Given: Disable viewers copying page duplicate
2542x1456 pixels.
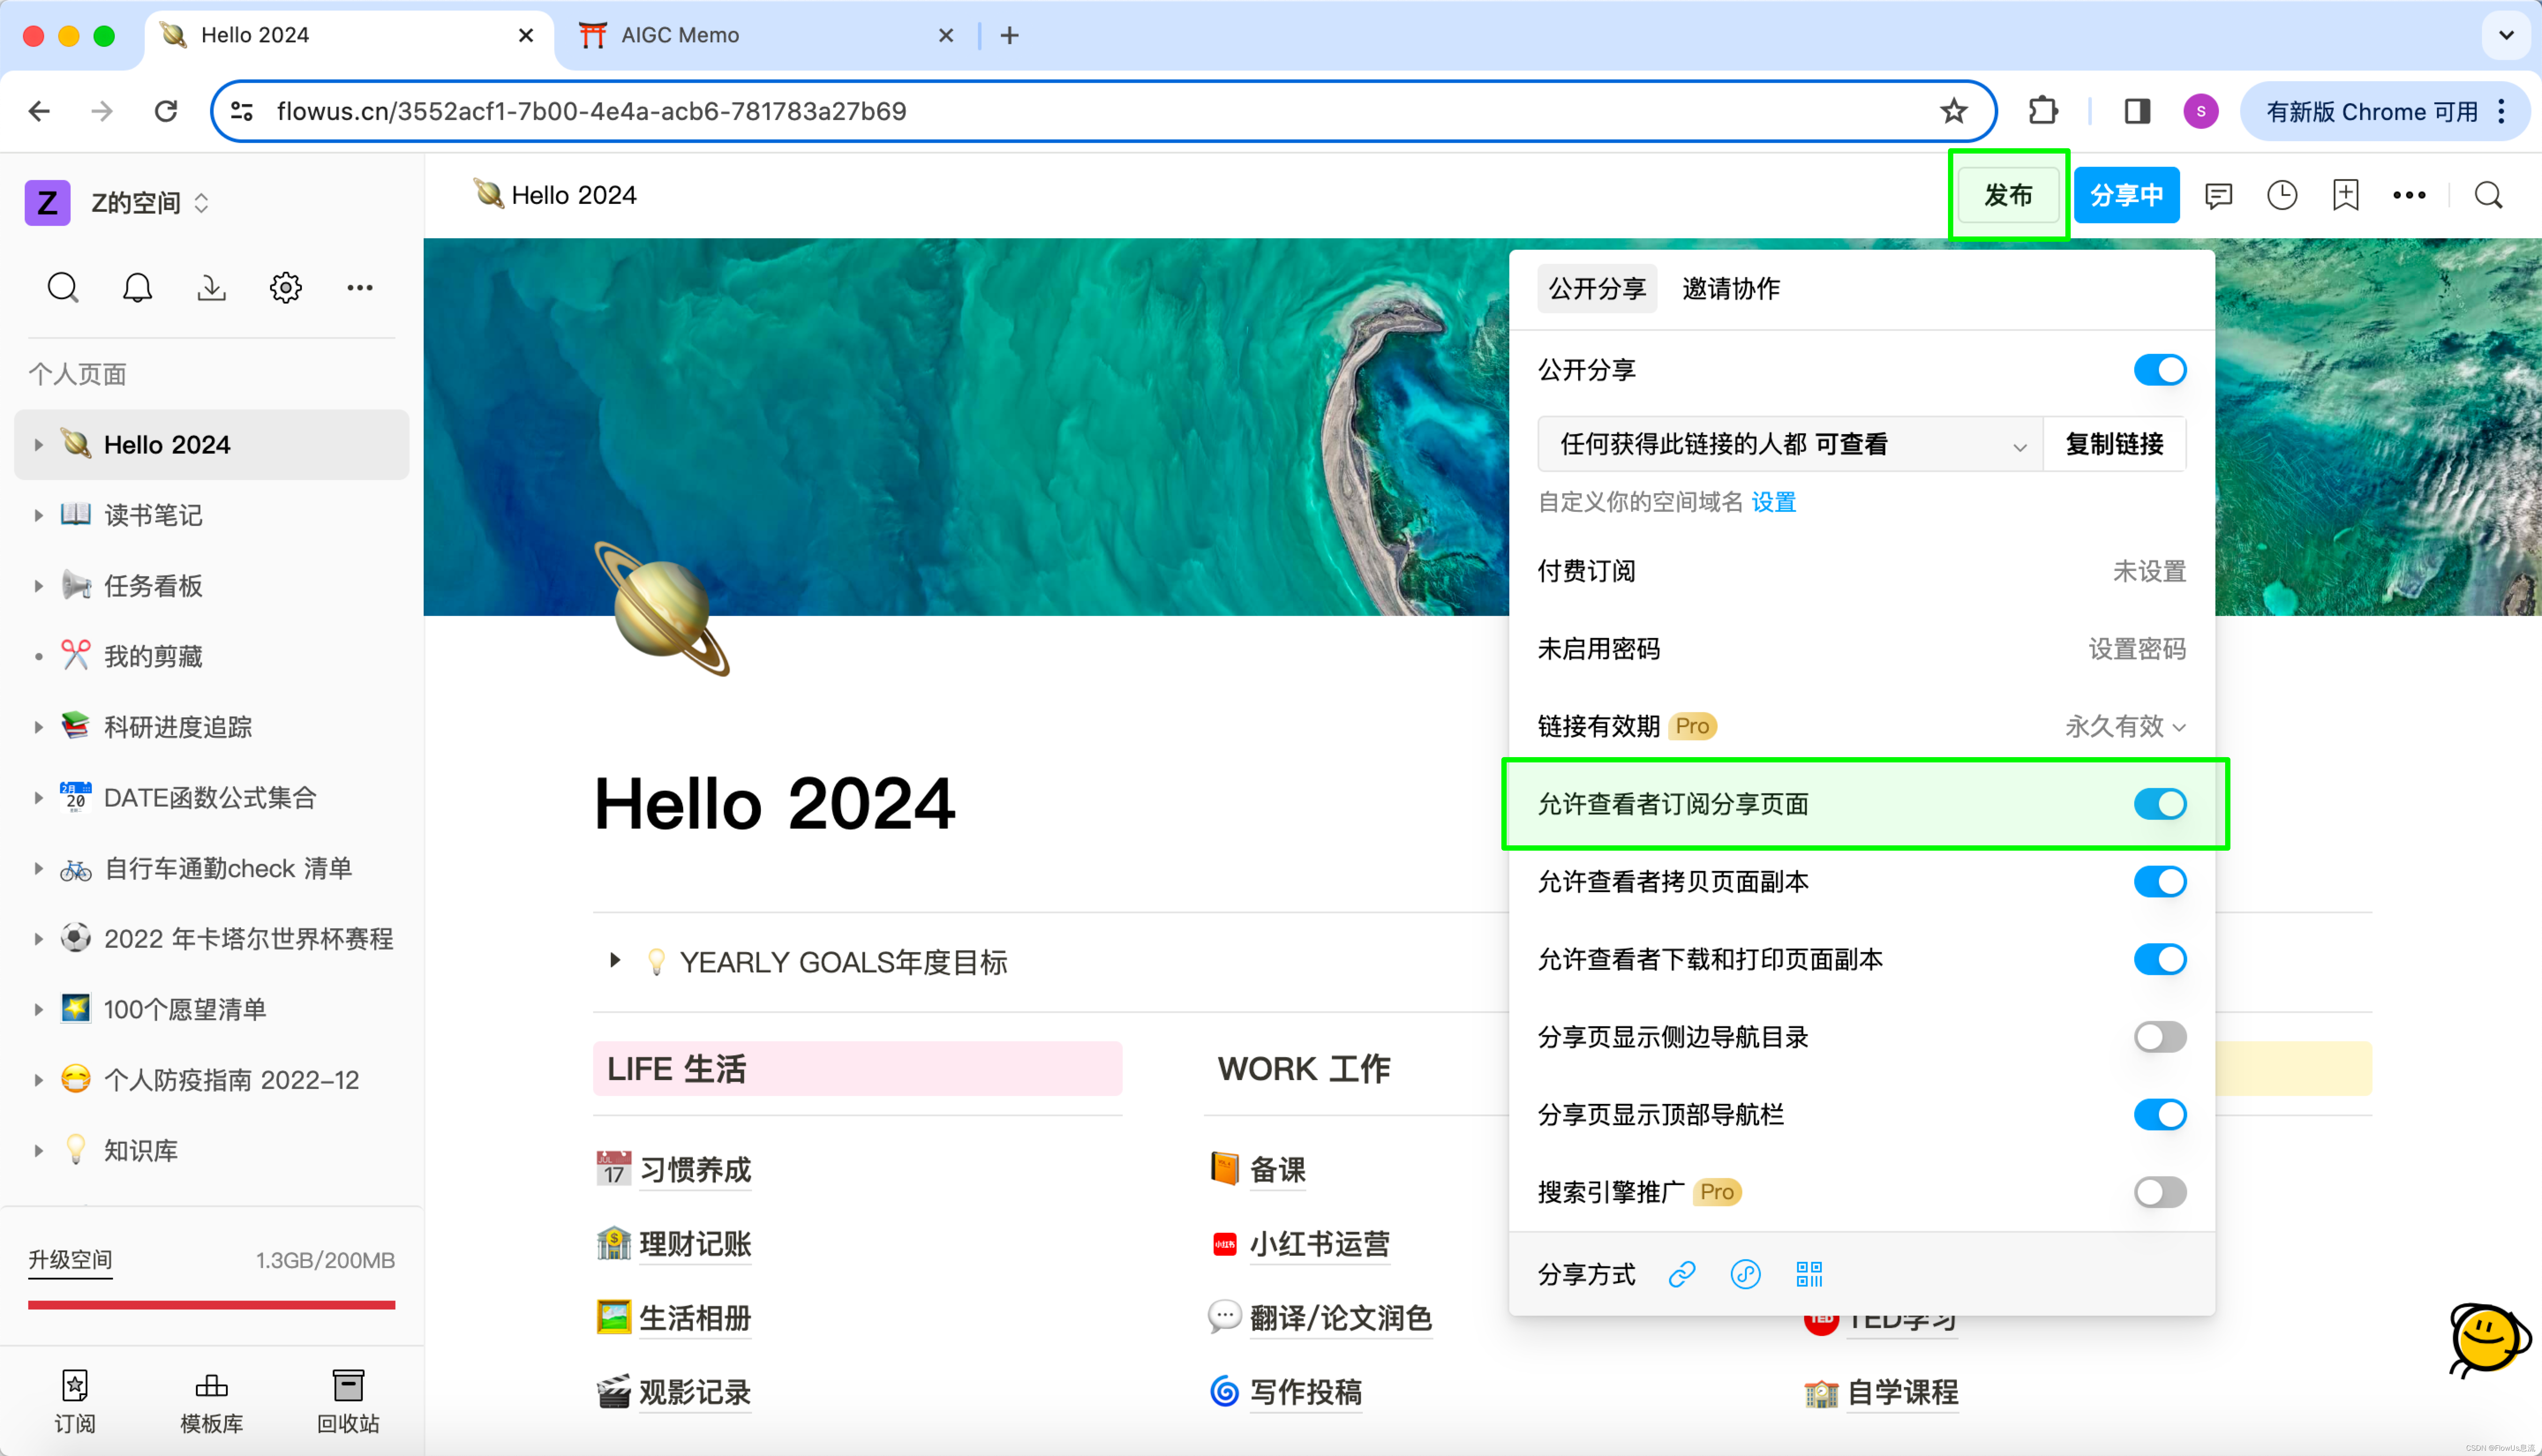Looking at the screenshot, I should tap(2159, 882).
